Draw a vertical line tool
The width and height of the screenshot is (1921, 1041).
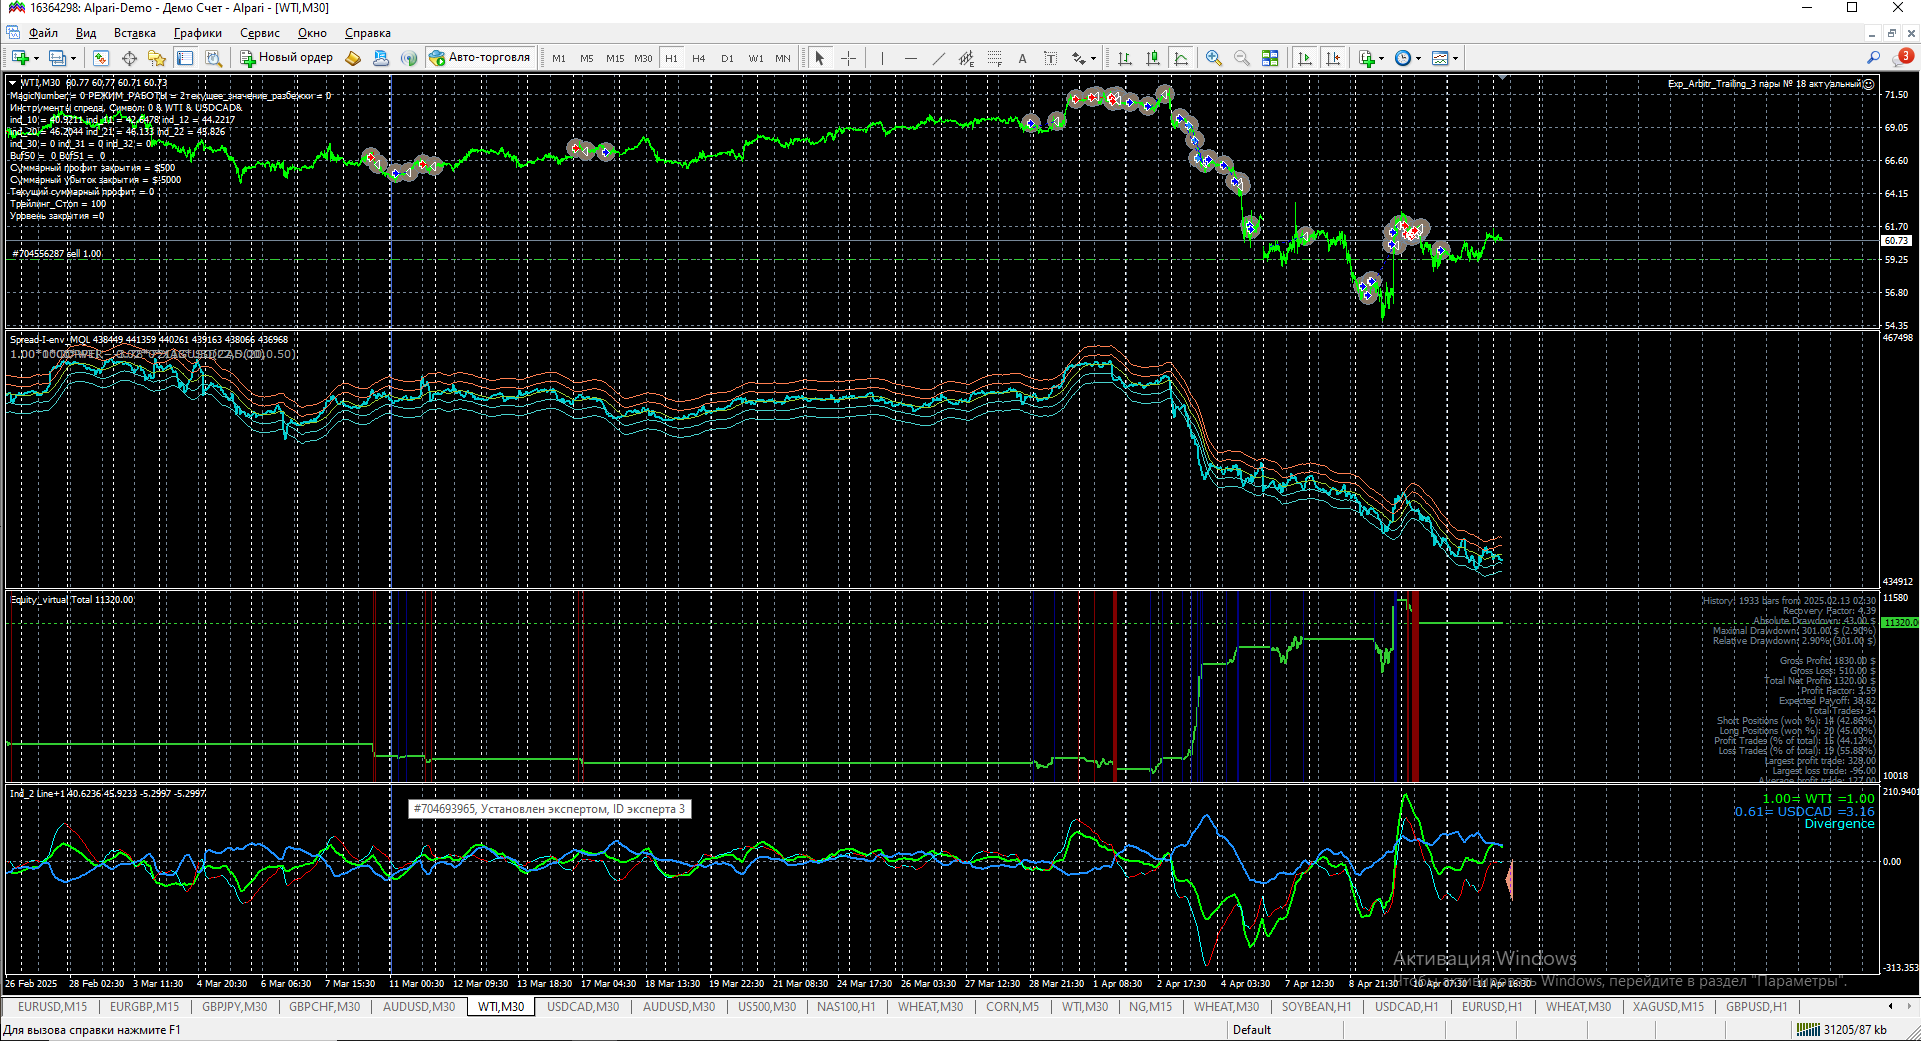pyautogui.click(x=882, y=58)
